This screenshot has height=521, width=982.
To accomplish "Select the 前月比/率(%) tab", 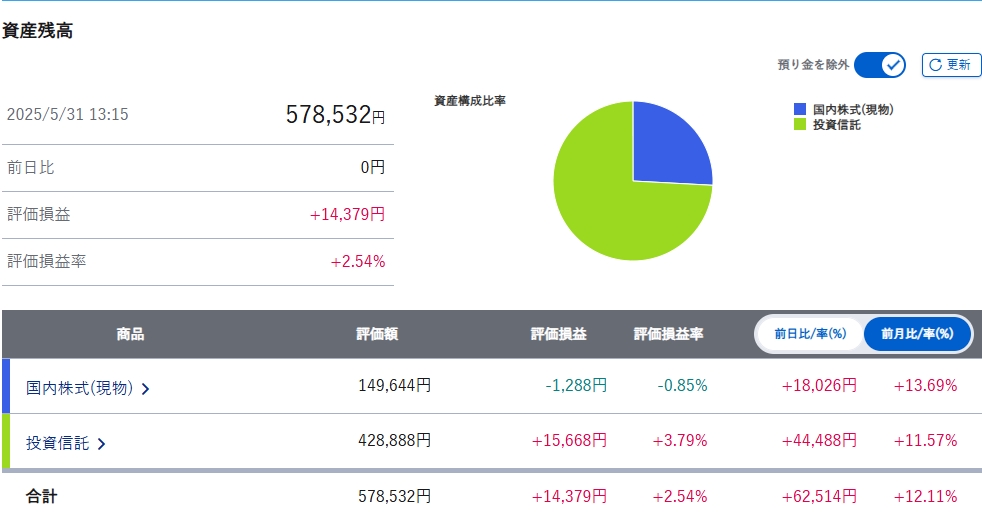I will [918, 334].
